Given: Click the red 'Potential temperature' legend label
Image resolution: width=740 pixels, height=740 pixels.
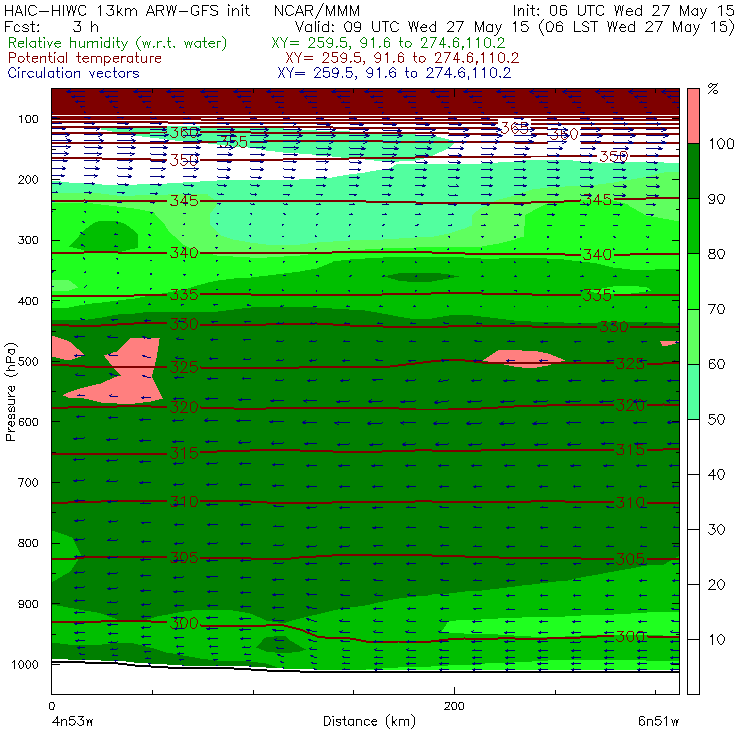Looking at the screenshot, I should [85, 58].
